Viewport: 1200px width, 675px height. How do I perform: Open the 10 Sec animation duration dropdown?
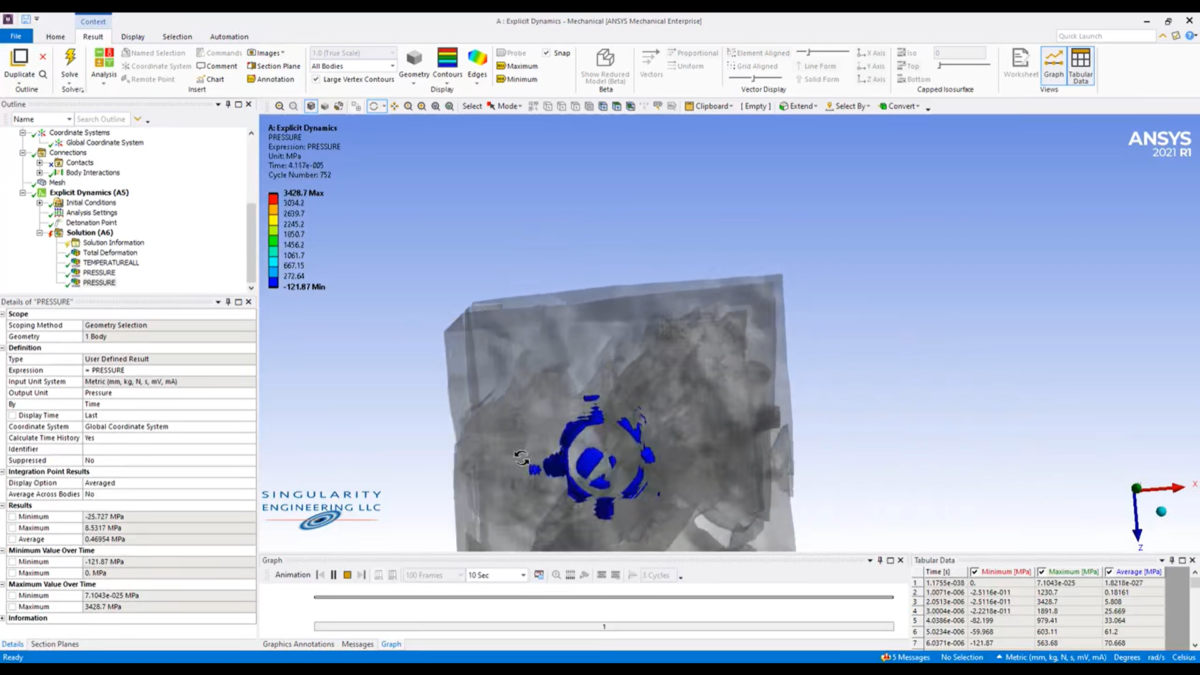pyautogui.click(x=497, y=575)
